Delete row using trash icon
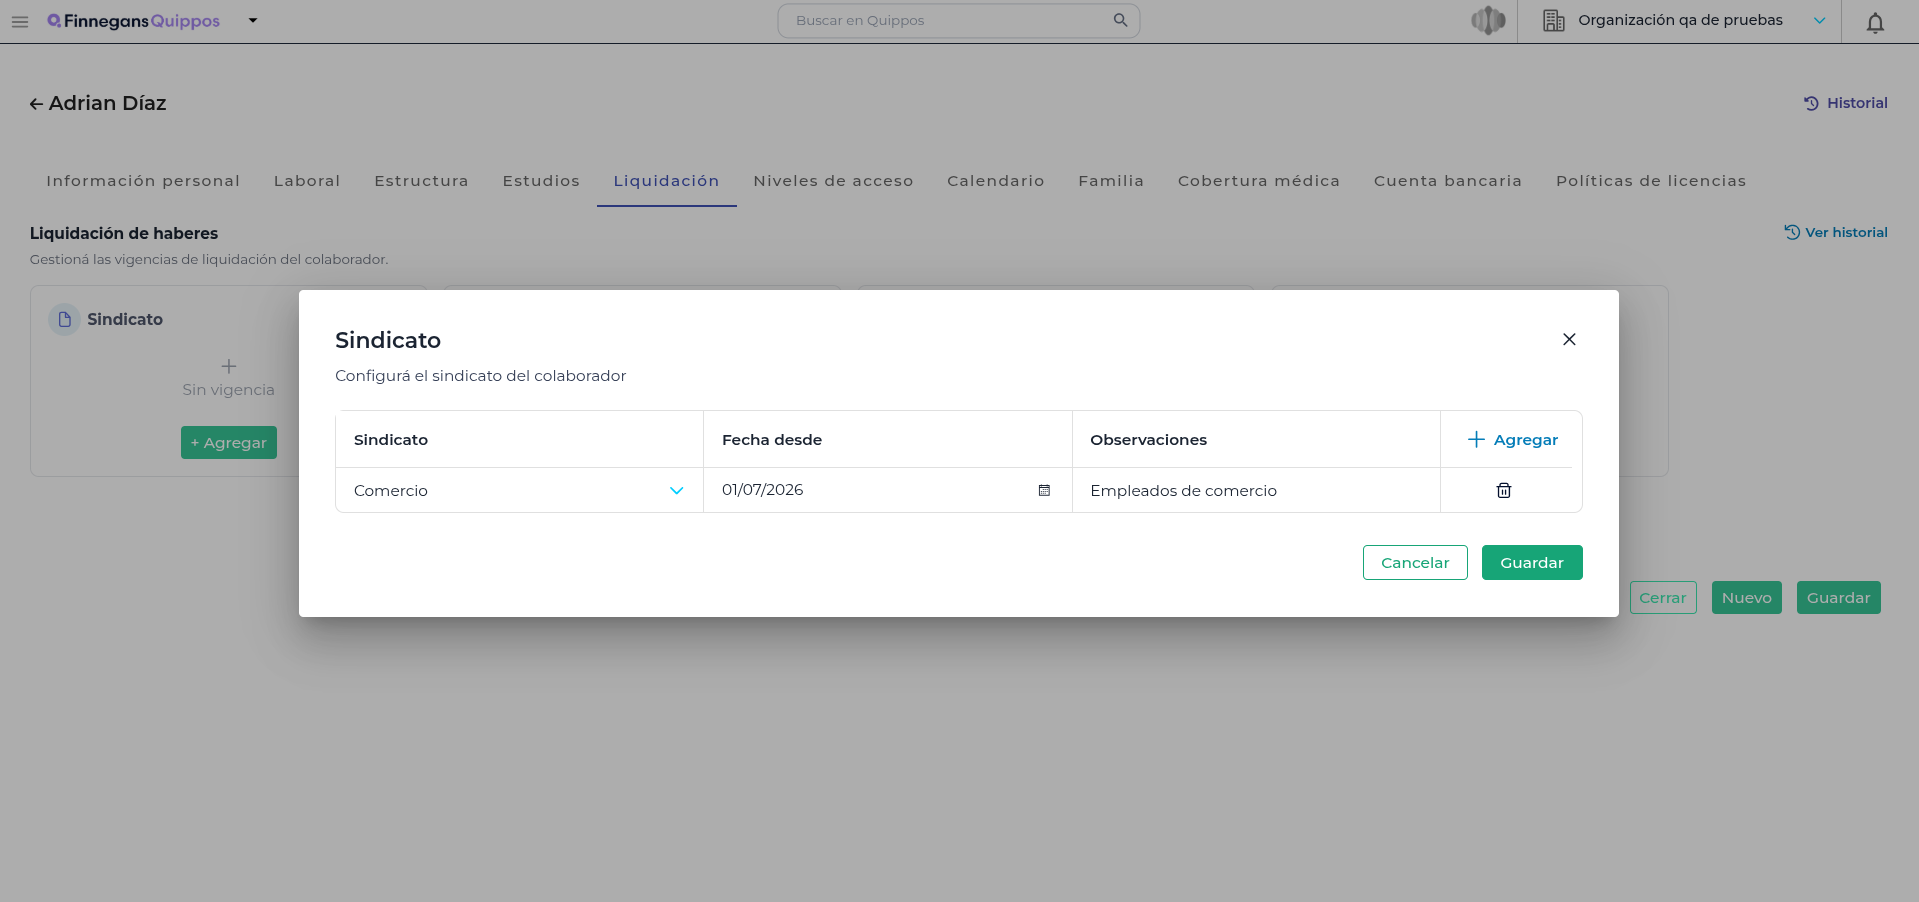Screen dimensions: 1919x902 tap(1504, 490)
